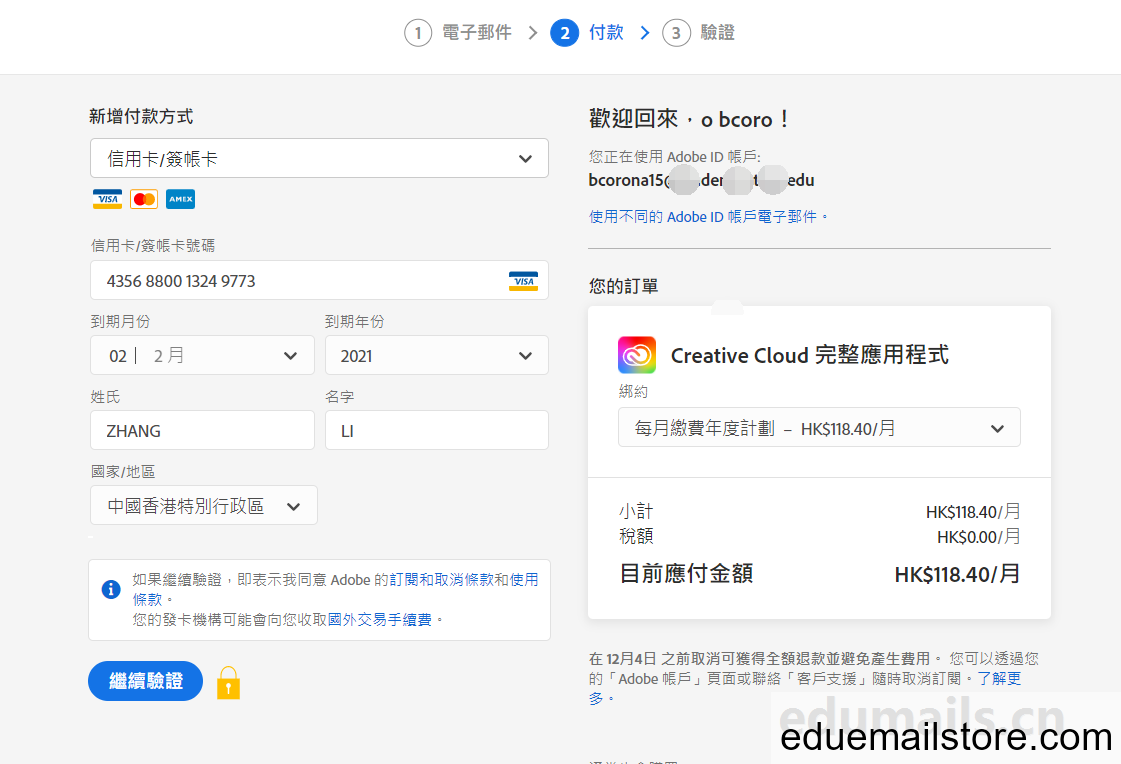Click the 目前應付金額 label

686,573
